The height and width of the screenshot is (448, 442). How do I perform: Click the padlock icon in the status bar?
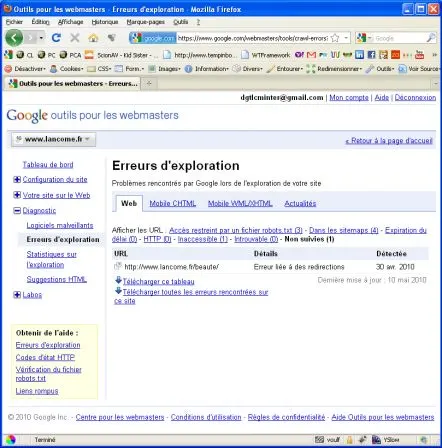coord(349,440)
